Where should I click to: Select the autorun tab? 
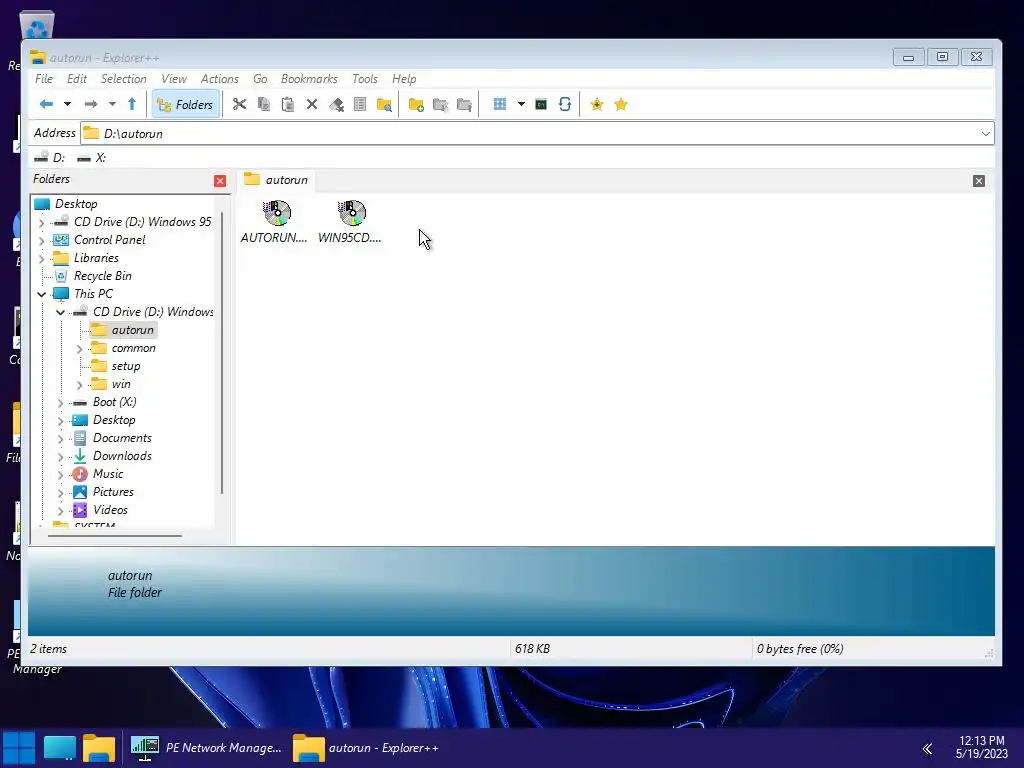pyautogui.click(x=276, y=180)
